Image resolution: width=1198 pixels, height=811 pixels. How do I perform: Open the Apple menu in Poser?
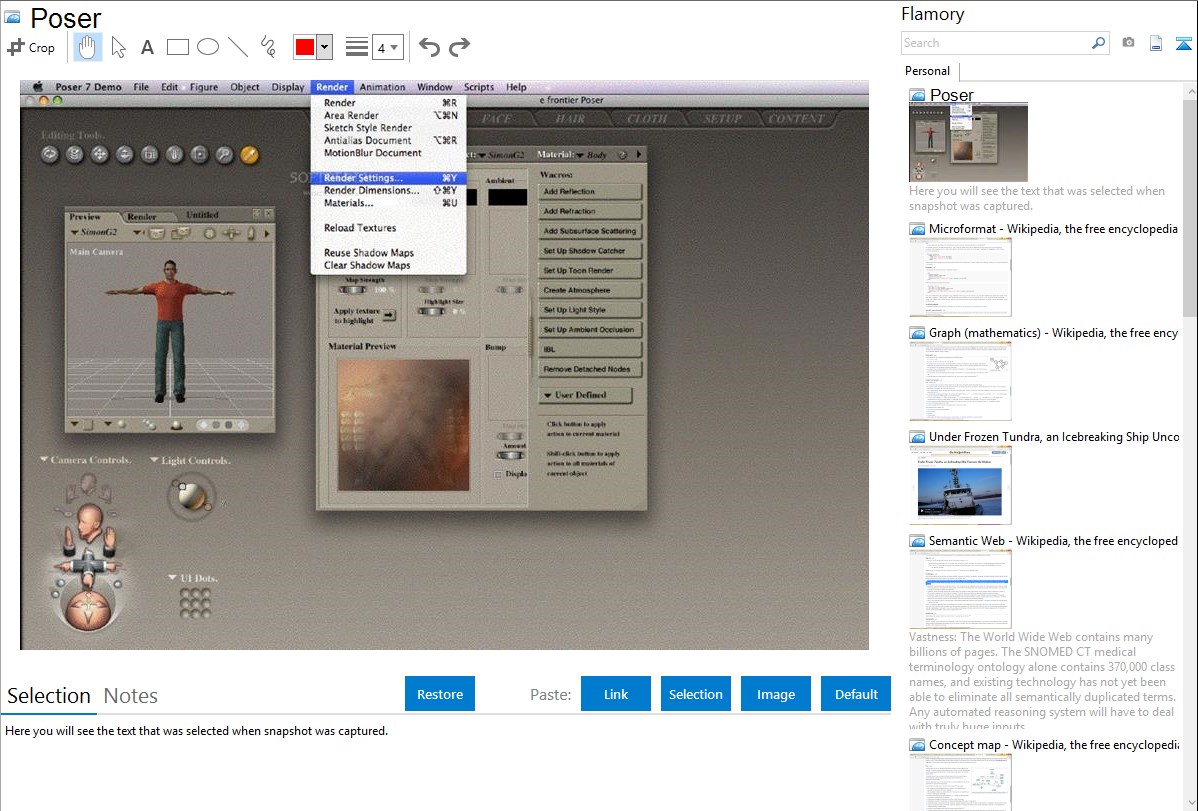37,87
